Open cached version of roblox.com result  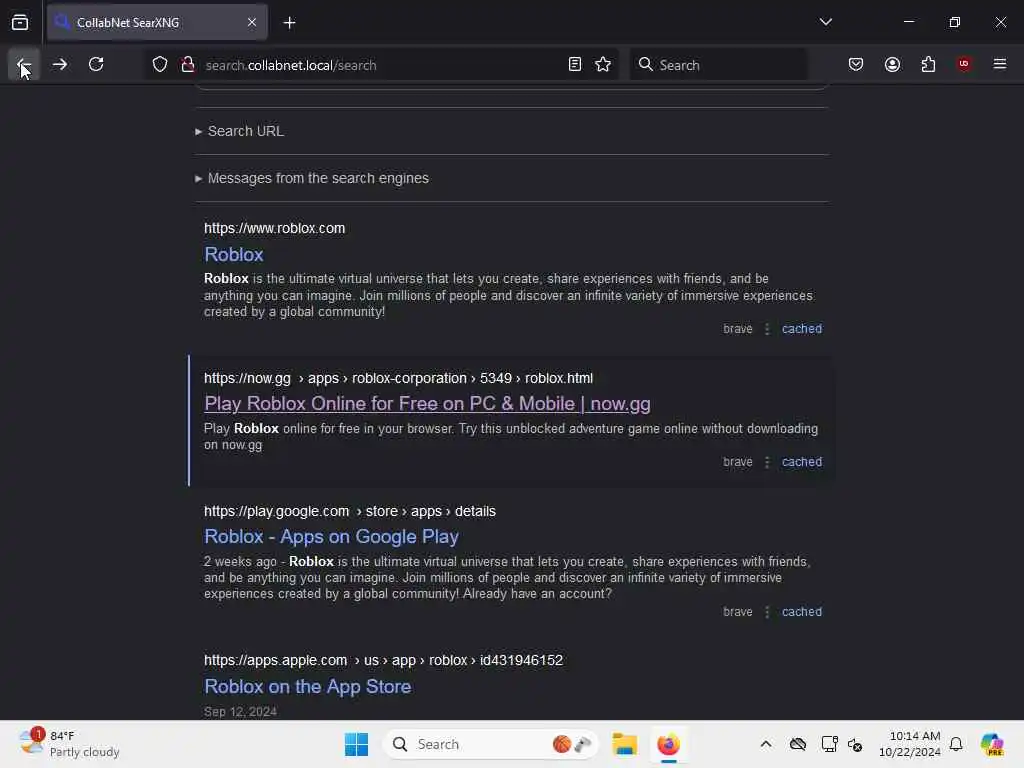pyautogui.click(x=801, y=328)
